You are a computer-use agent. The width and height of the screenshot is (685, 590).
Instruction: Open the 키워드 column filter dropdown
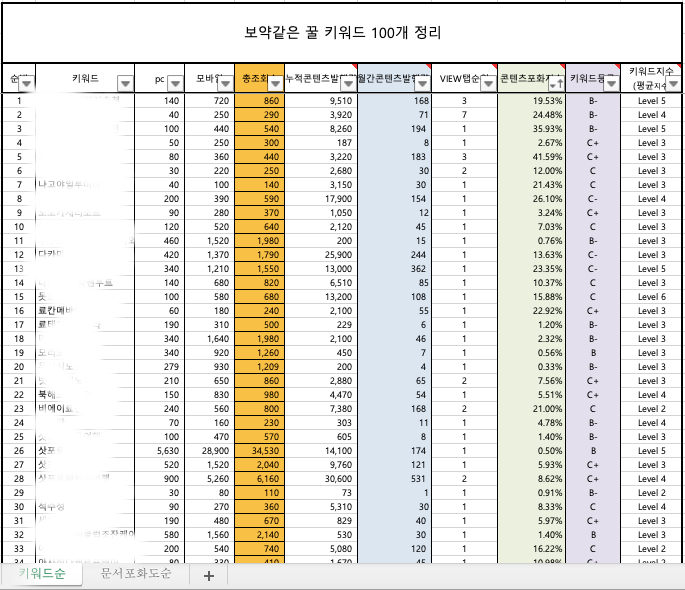(x=125, y=83)
